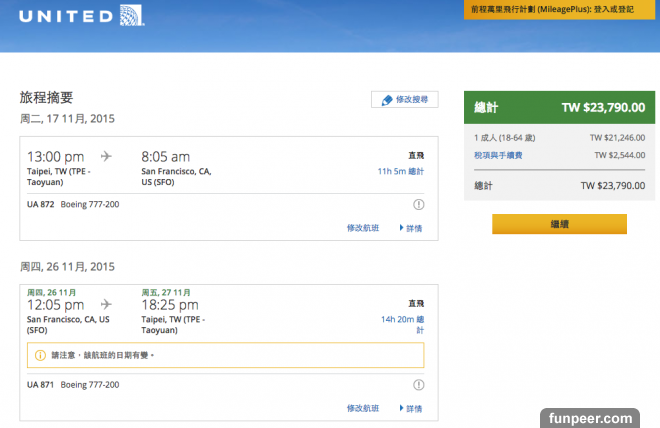Click the 修改搜尋 button
660x428 pixels.
pos(405,100)
